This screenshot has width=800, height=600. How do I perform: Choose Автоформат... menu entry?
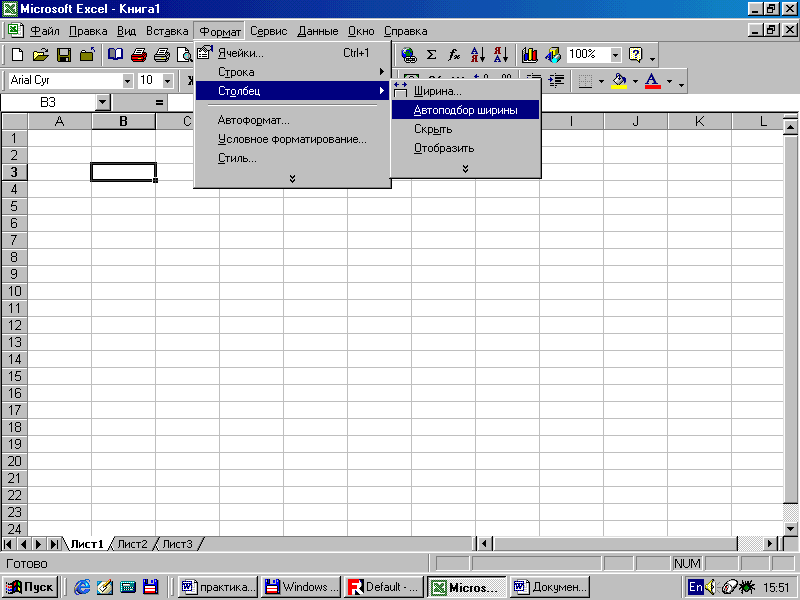[x=292, y=120]
